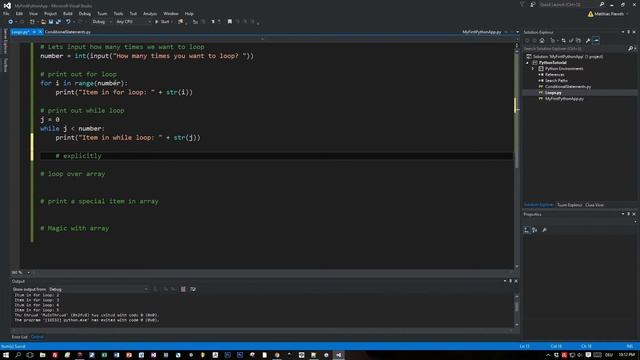Viewport: 640px width, 360px height.
Task: Click the Navigate Backward toolbar icon
Action: 11,22
